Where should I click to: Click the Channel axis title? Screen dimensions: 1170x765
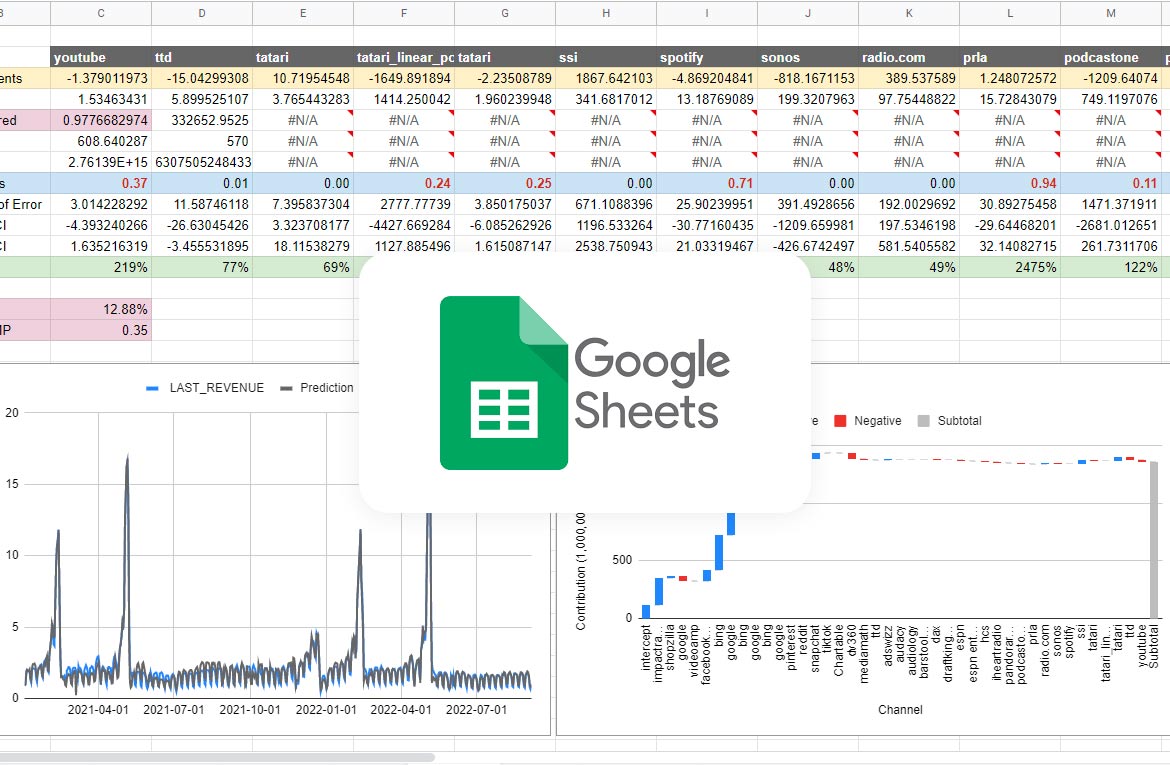click(x=900, y=709)
